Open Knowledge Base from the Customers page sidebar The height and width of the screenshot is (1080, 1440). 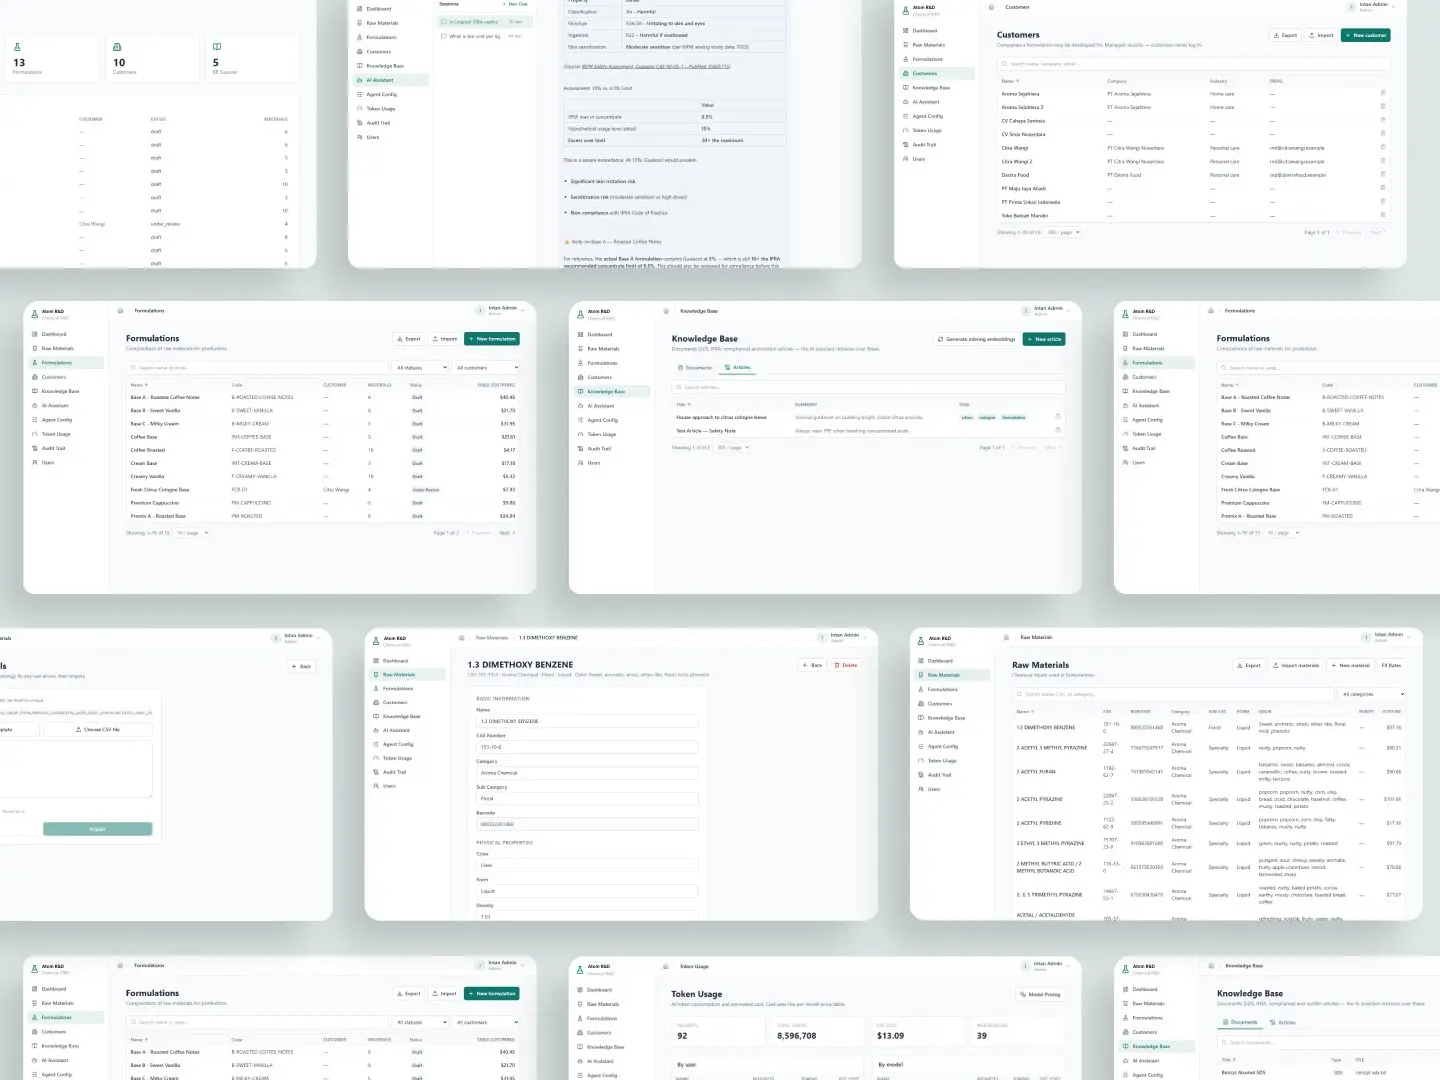(x=931, y=88)
